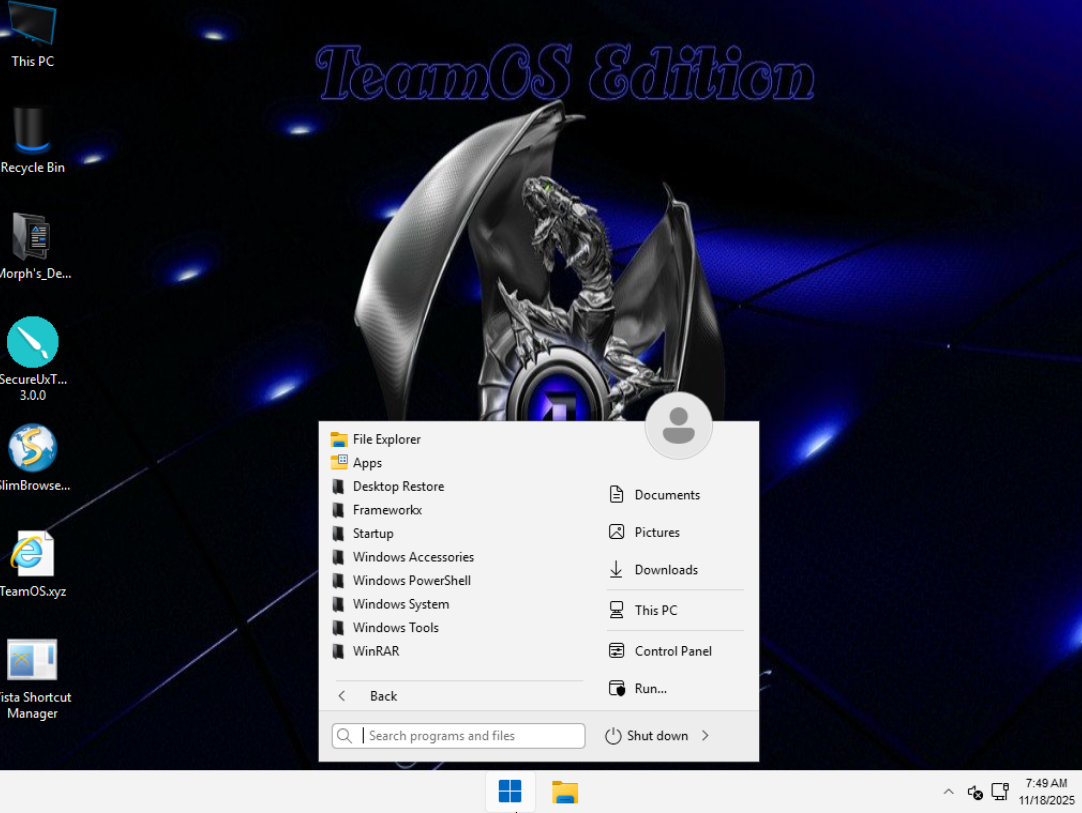This screenshot has width=1082, height=813.
Task: Click the WinRAR folder icon
Action: 338,651
